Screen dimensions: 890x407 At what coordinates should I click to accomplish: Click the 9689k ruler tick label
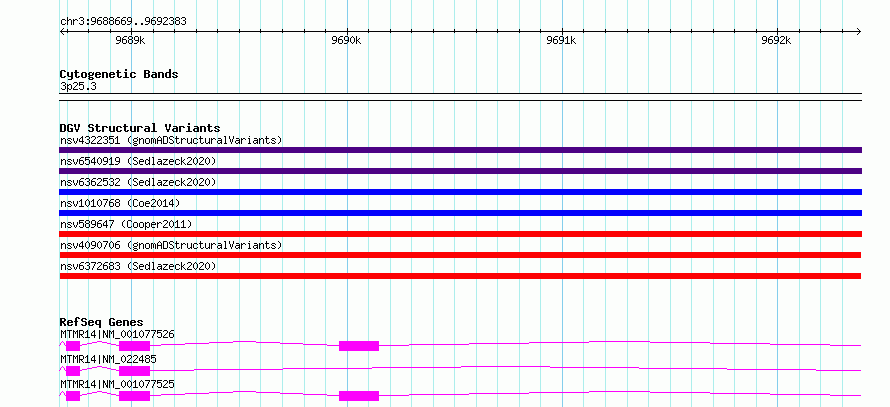(x=131, y=40)
